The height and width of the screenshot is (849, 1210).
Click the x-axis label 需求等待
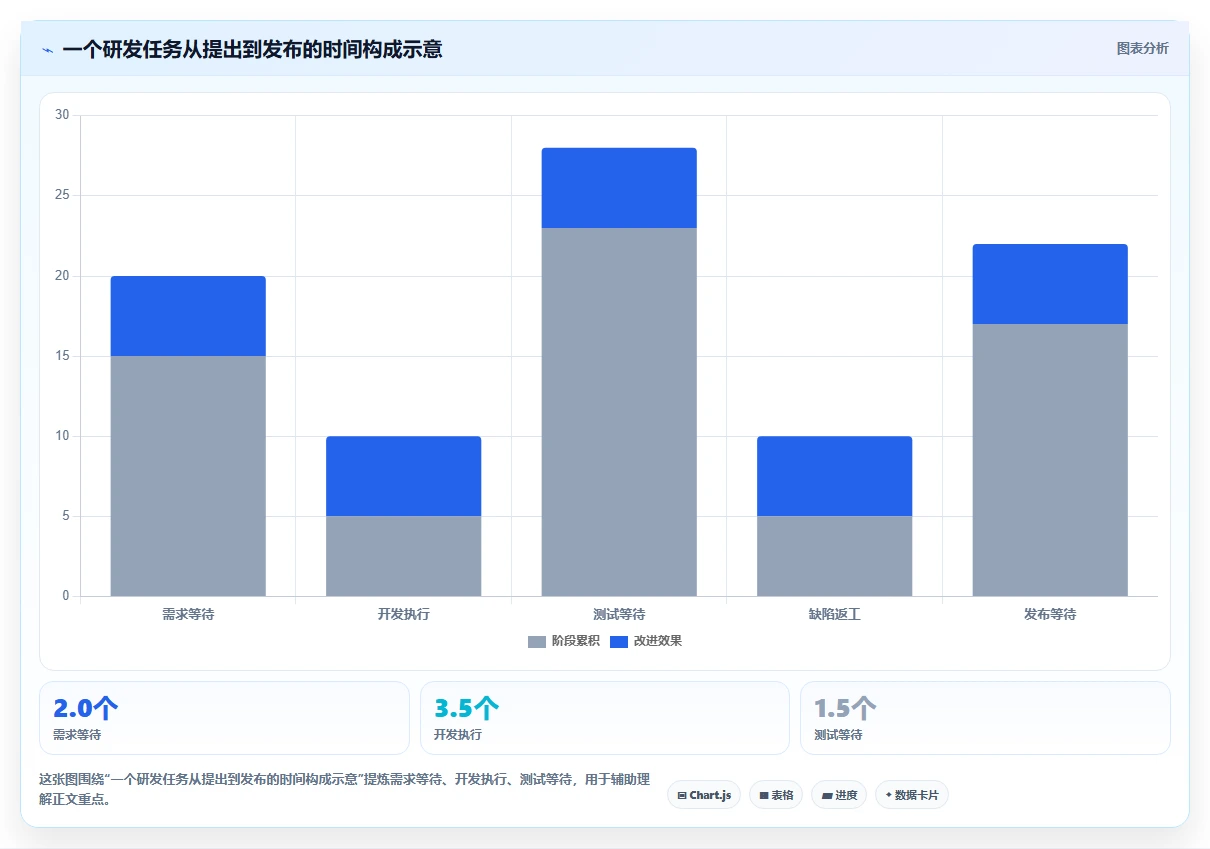[188, 614]
